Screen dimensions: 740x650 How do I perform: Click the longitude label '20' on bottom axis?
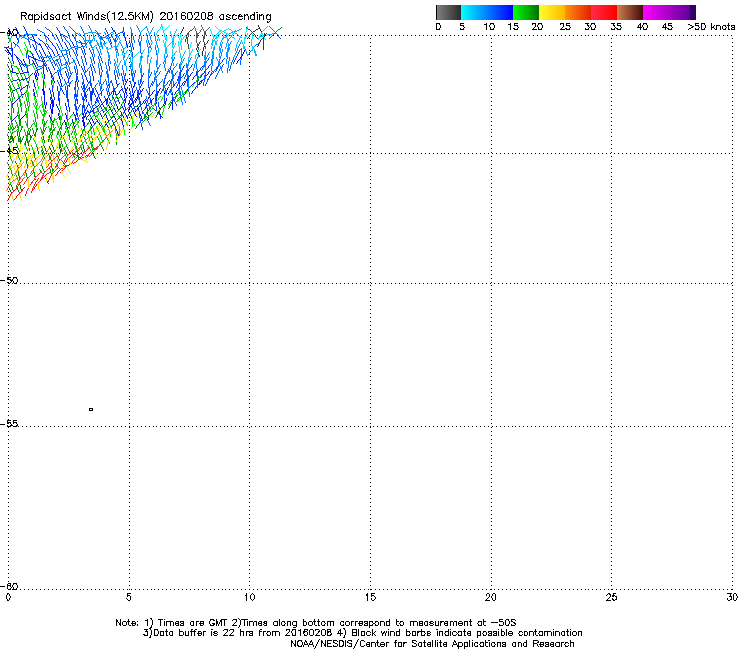[x=491, y=598]
